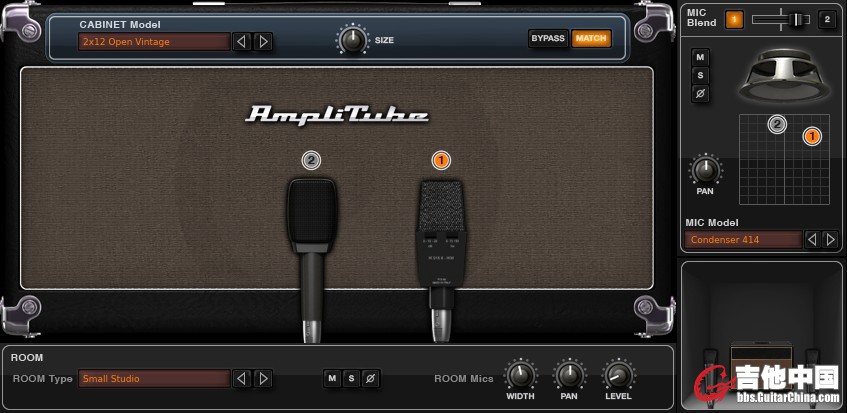Click the room preview thumbnail

click(761, 335)
